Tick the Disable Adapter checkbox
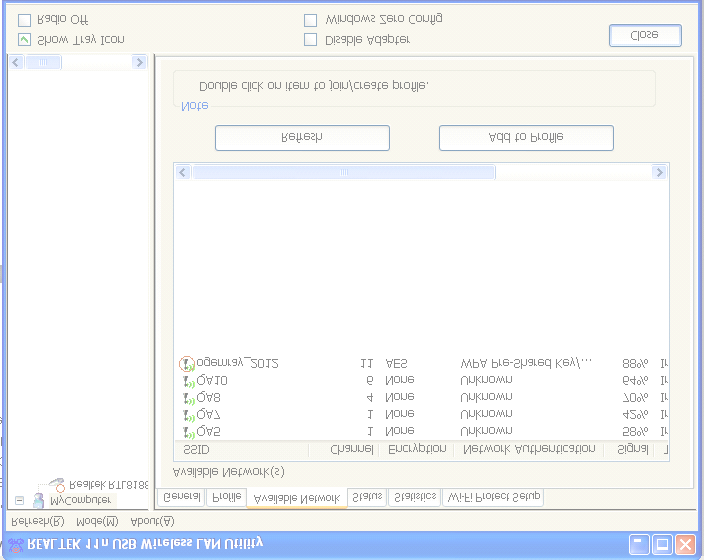Screen dimensions: 704x560 click(x=310, y=40)
